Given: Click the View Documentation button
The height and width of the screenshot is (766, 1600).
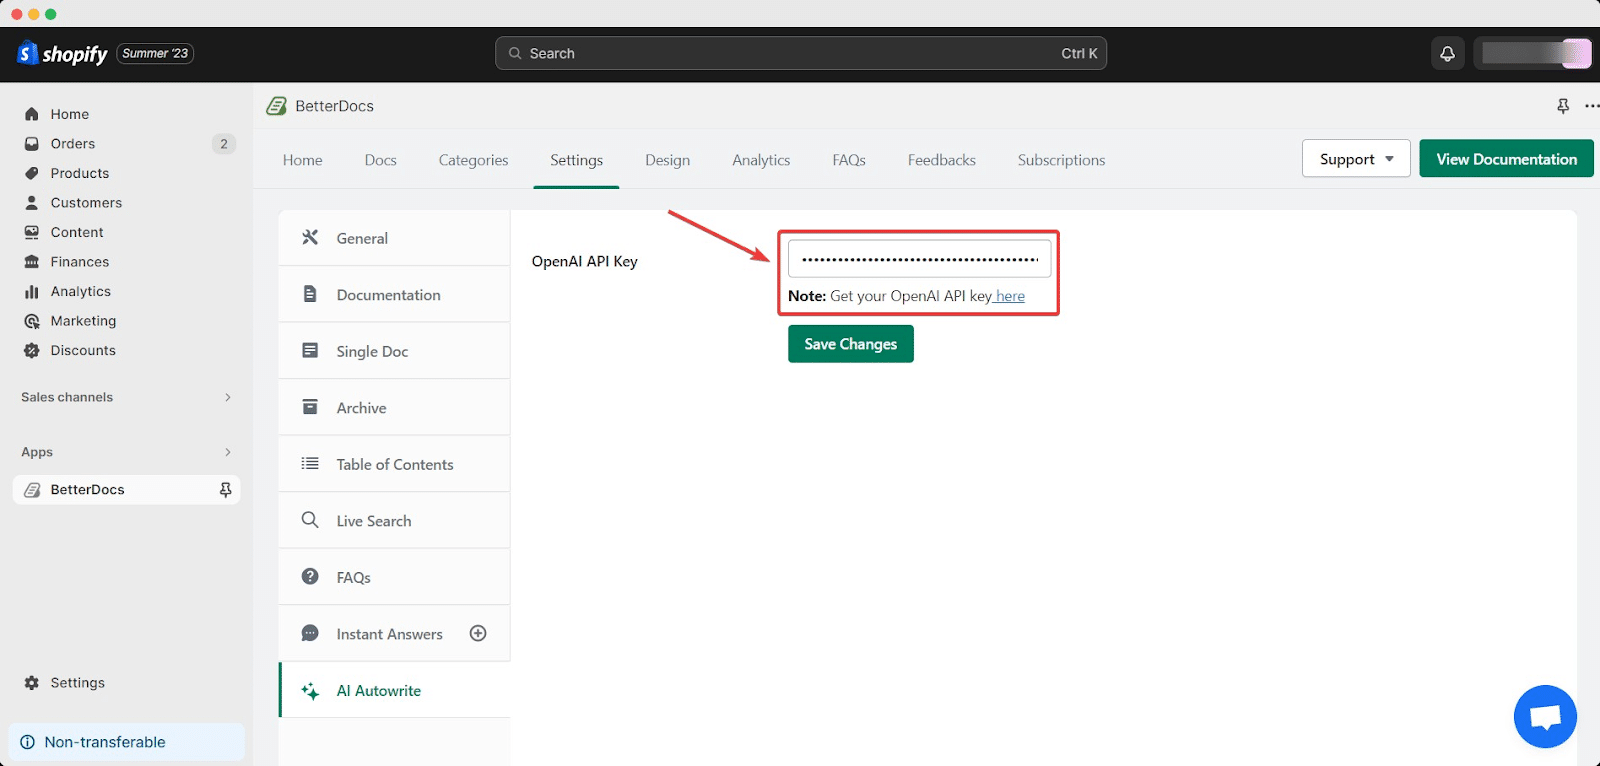Looking at the screenshot, I should click(1507, 159).
